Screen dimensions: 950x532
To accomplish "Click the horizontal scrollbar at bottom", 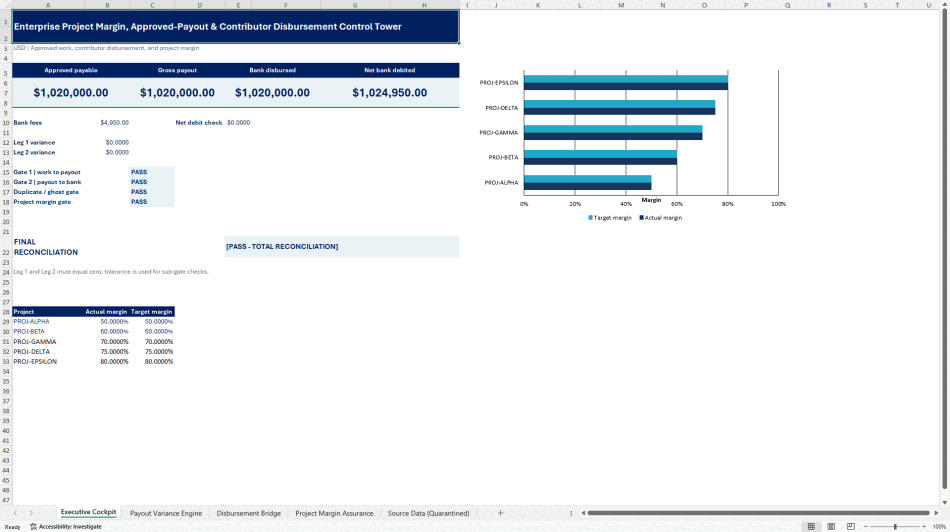I will (x=758, y=513).
